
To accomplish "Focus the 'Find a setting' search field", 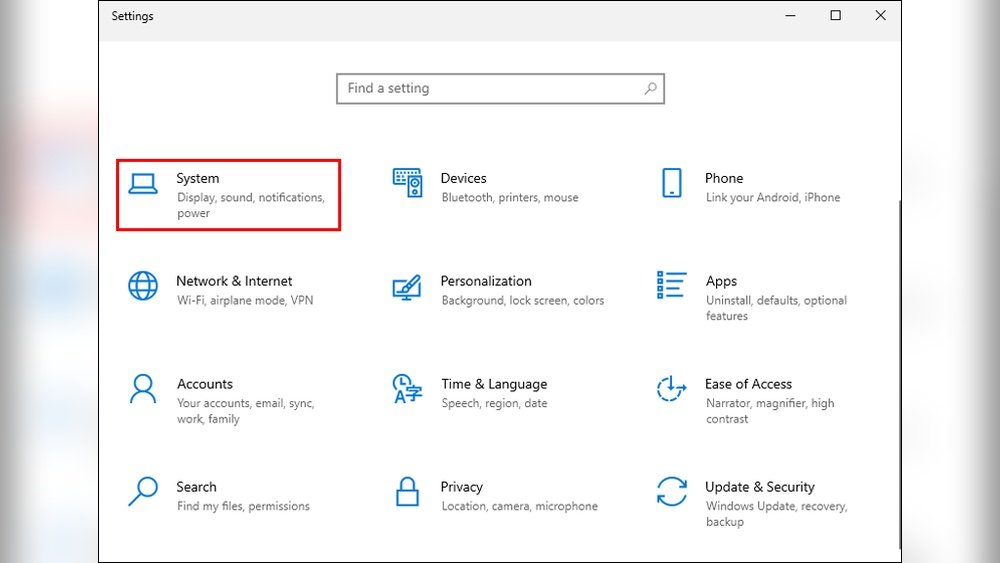I will coord(490,88).
